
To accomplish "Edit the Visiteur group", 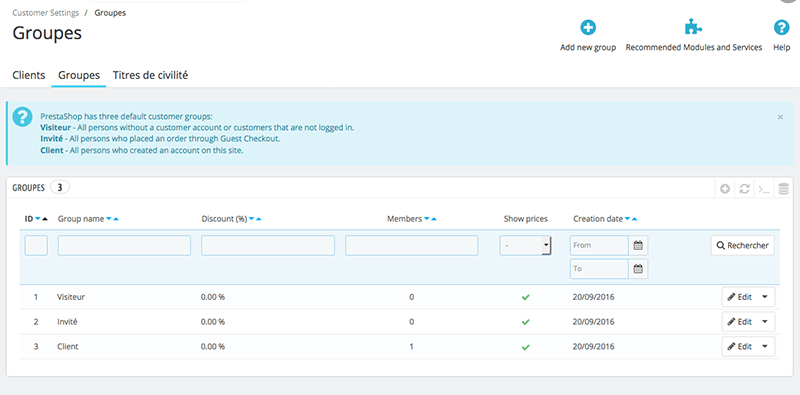I will (740, 297).
